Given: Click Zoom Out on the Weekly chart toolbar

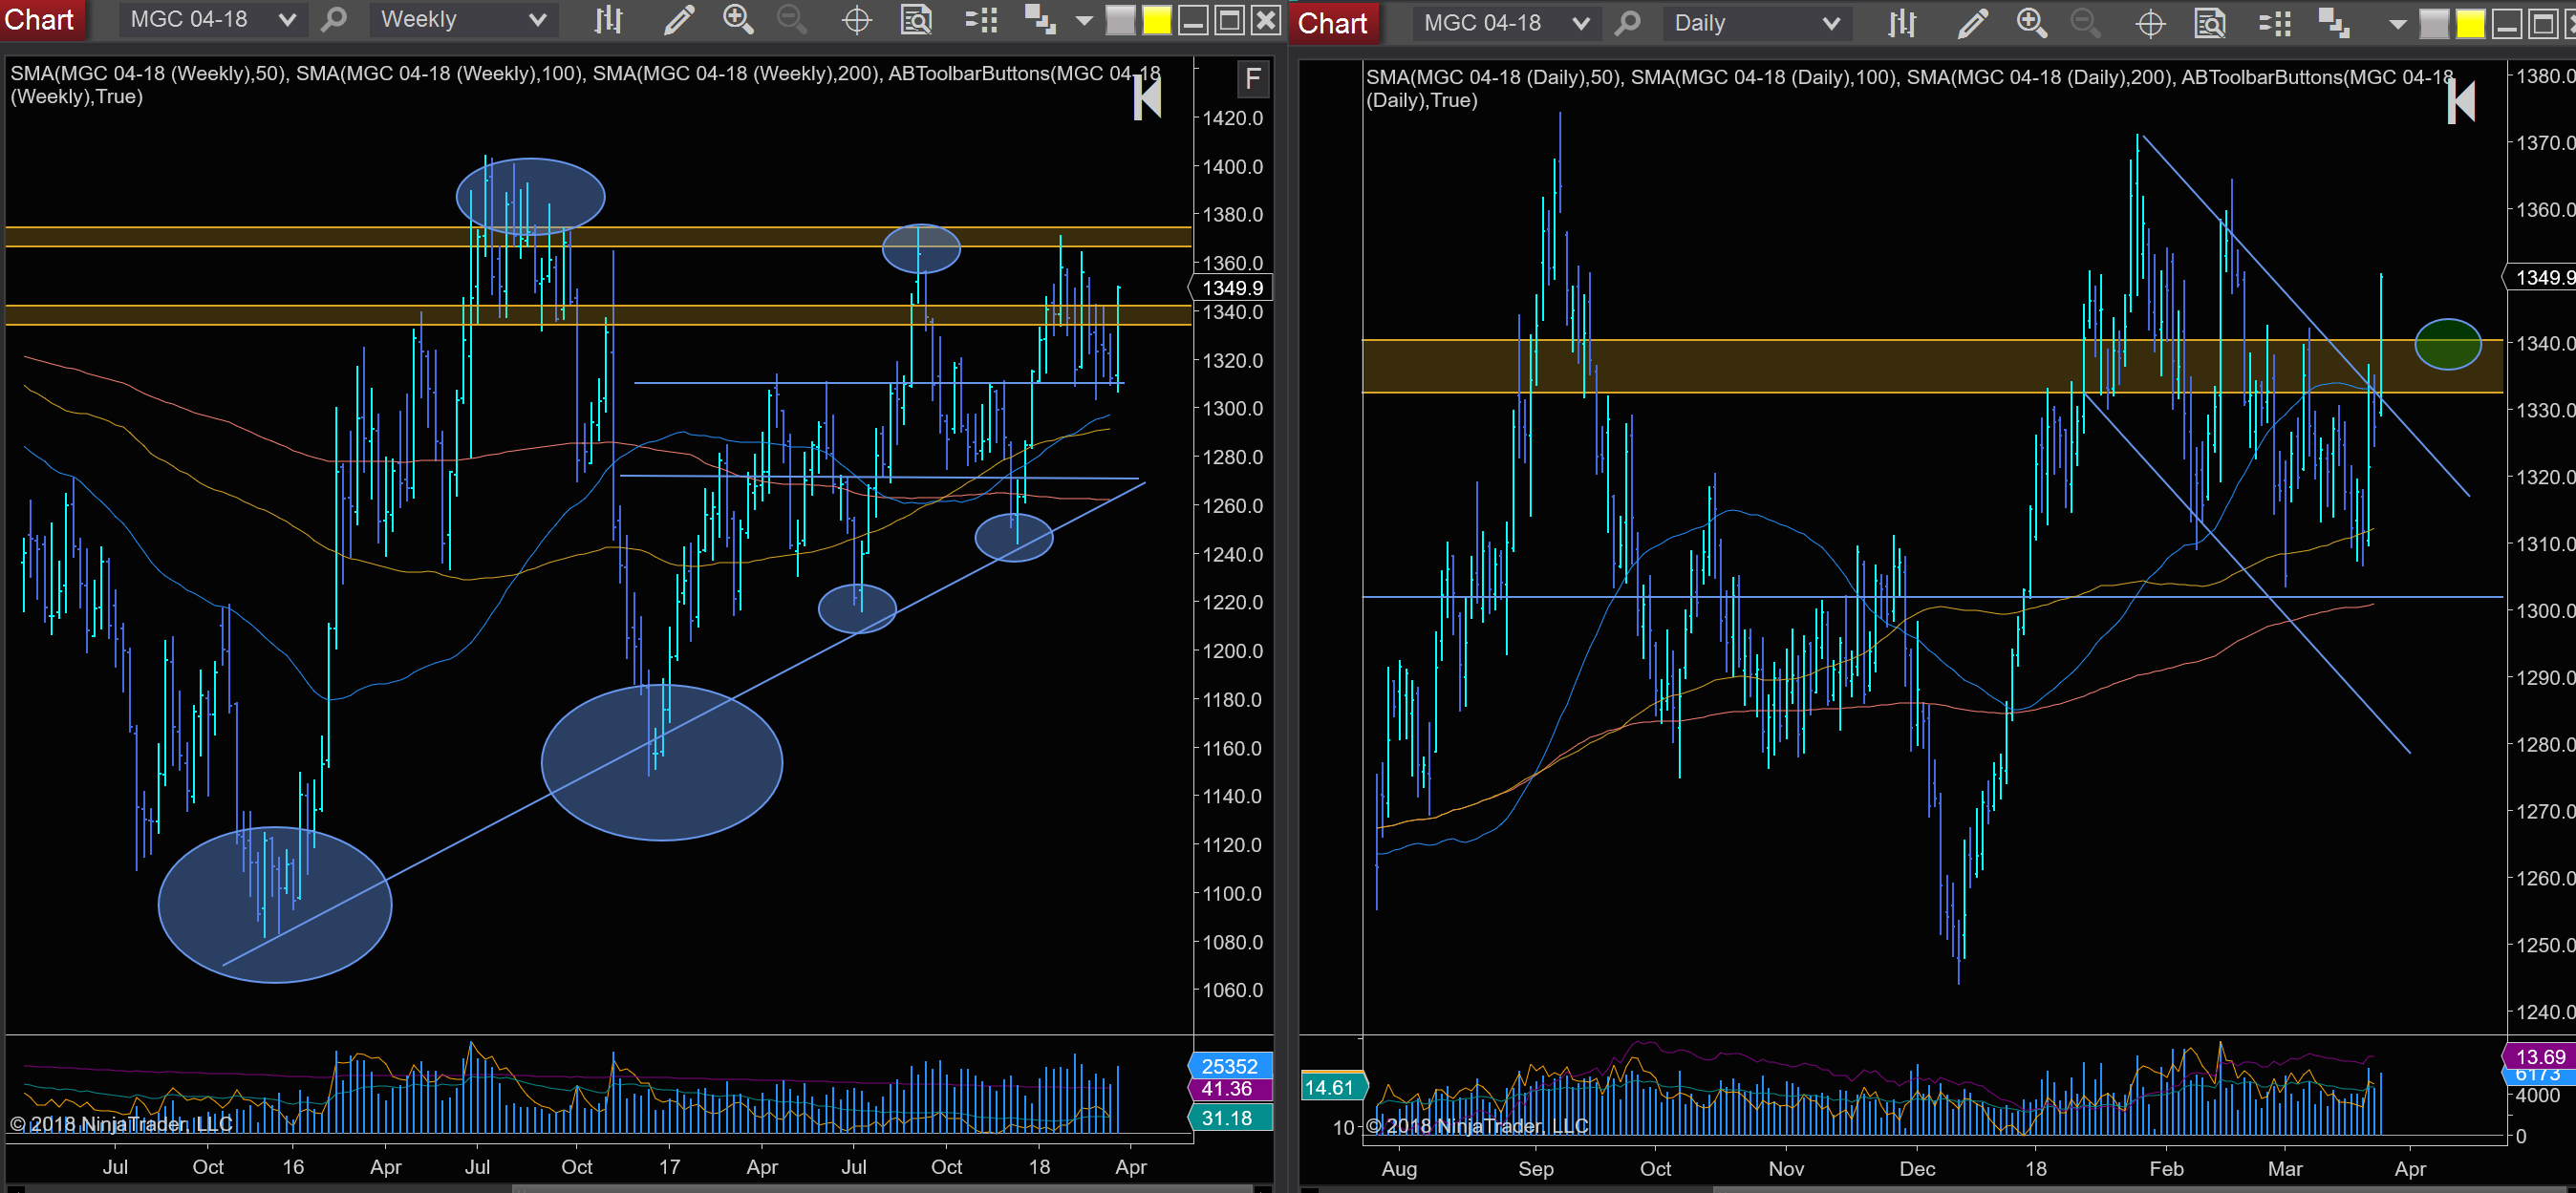Looking at the screenshot, I should coord(792,19).
